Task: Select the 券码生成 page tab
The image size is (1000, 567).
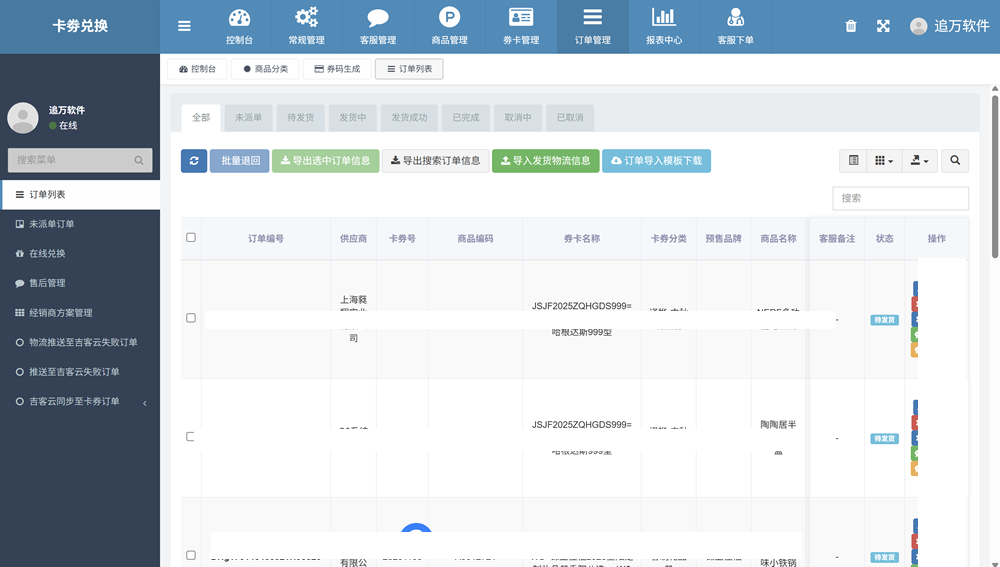Action: 335,69
